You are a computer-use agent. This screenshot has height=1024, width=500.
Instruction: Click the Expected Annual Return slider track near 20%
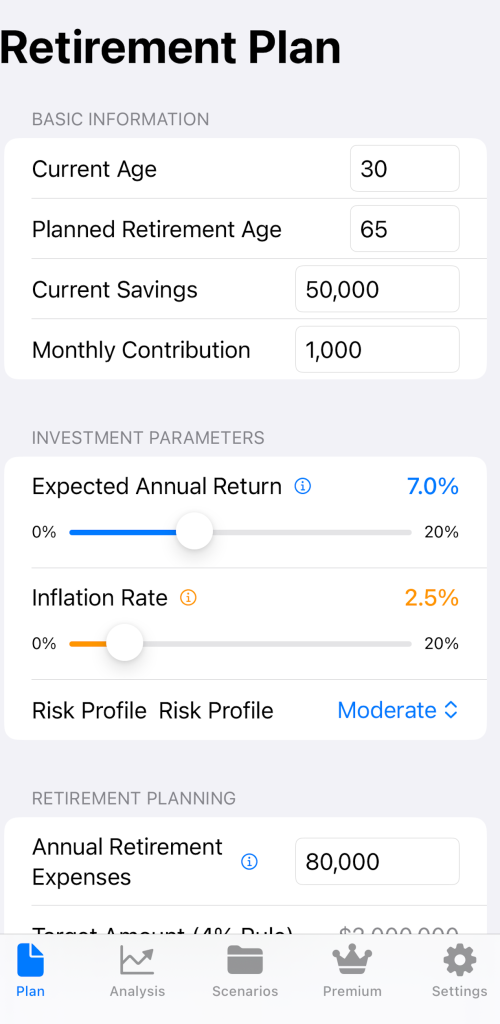[403, 532]
